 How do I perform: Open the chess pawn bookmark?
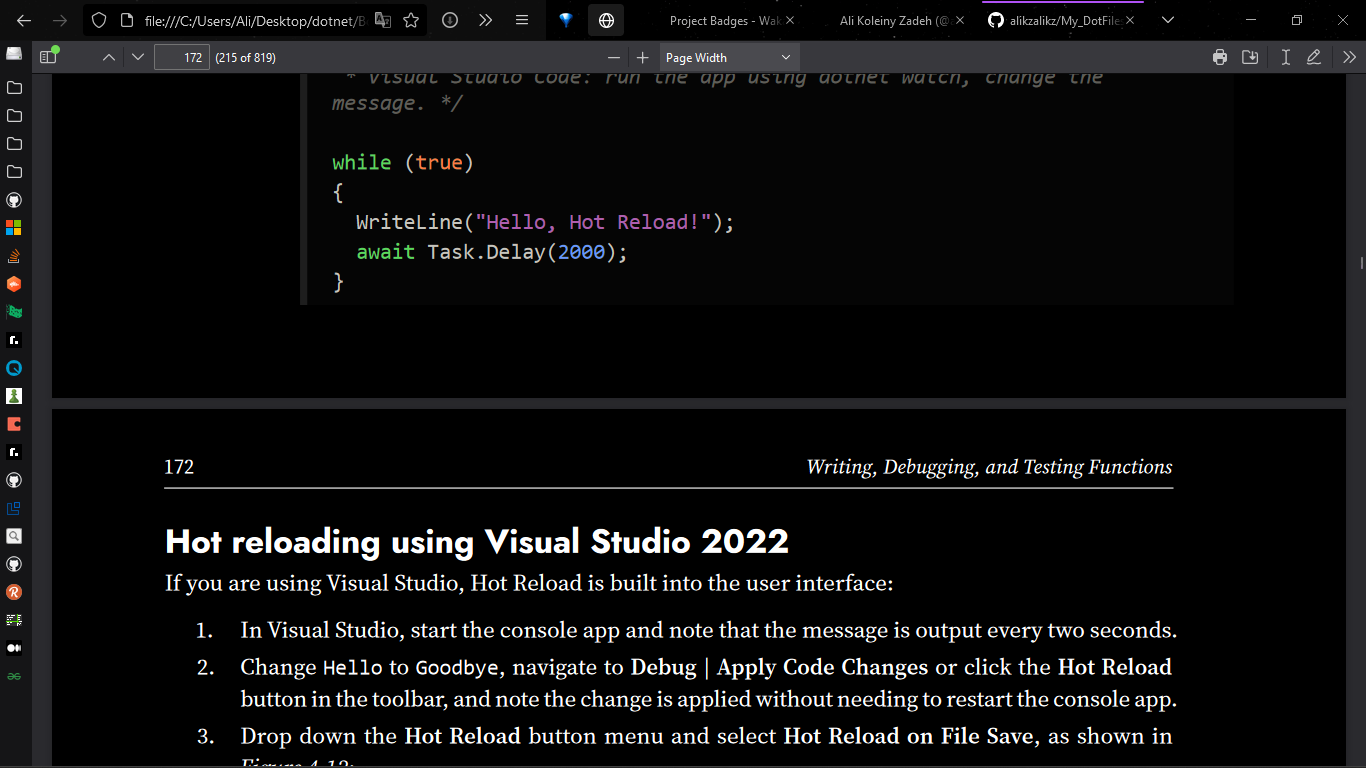(x=14, y=396)
